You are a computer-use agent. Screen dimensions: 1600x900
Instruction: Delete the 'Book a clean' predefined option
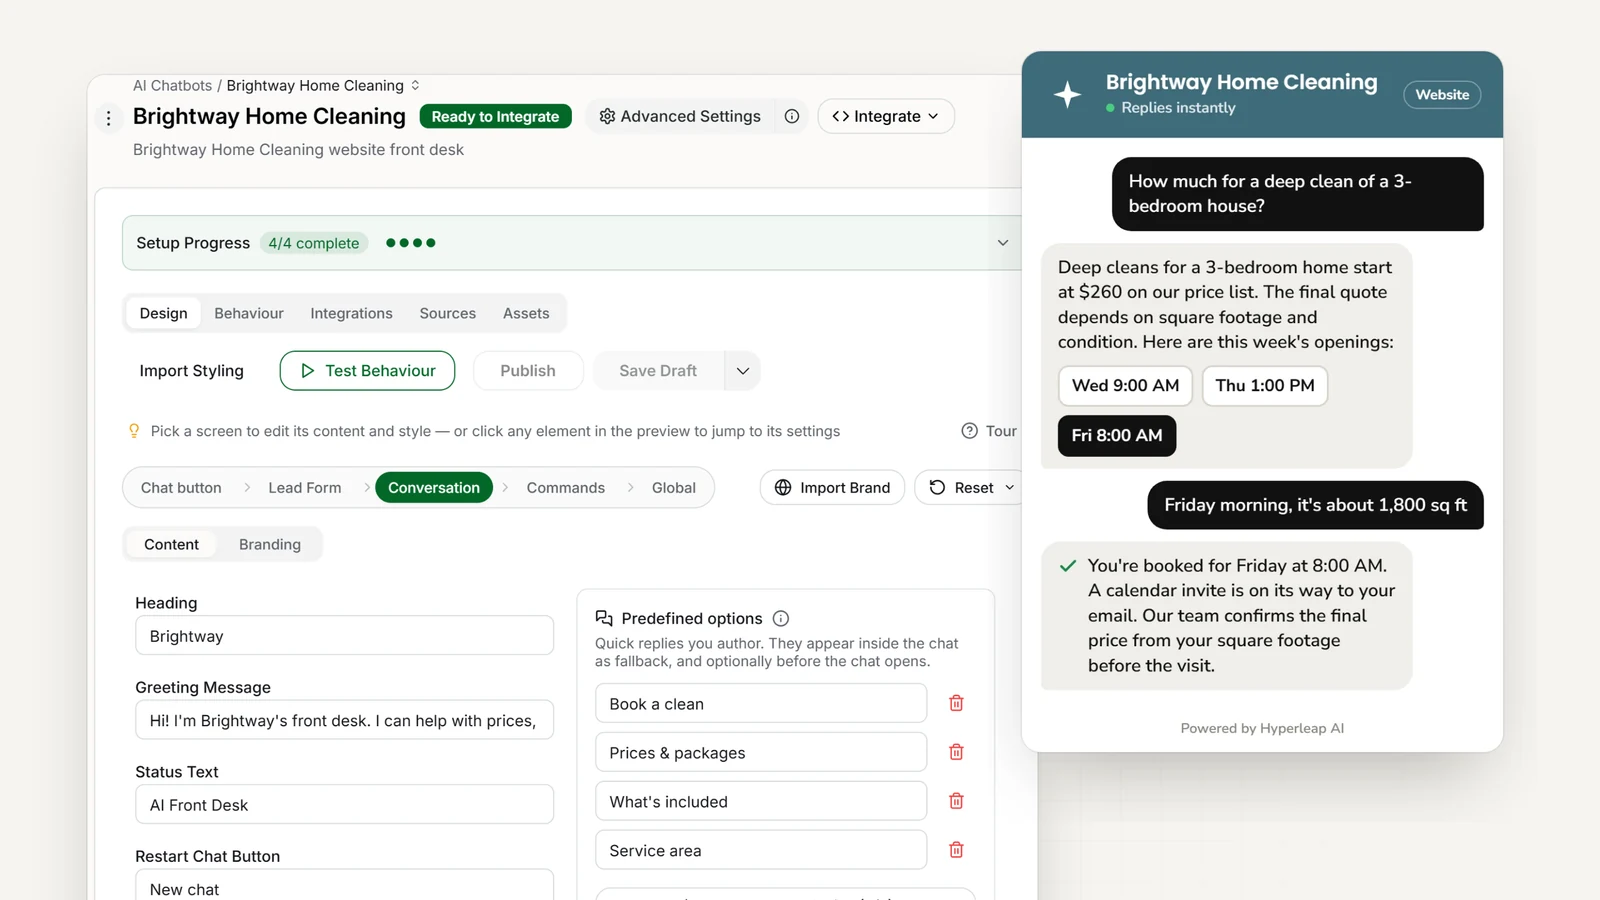(x=956, y=703)
